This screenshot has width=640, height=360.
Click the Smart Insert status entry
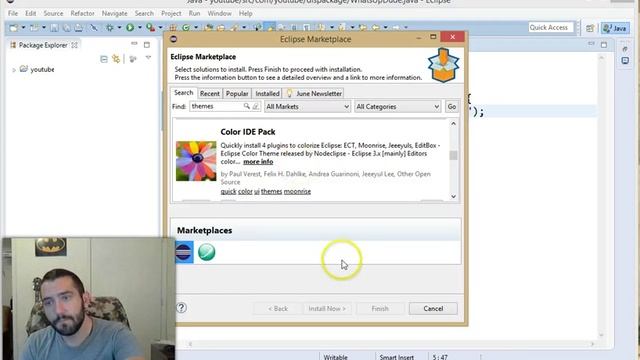pyautogui.click(x=396, y=357)
